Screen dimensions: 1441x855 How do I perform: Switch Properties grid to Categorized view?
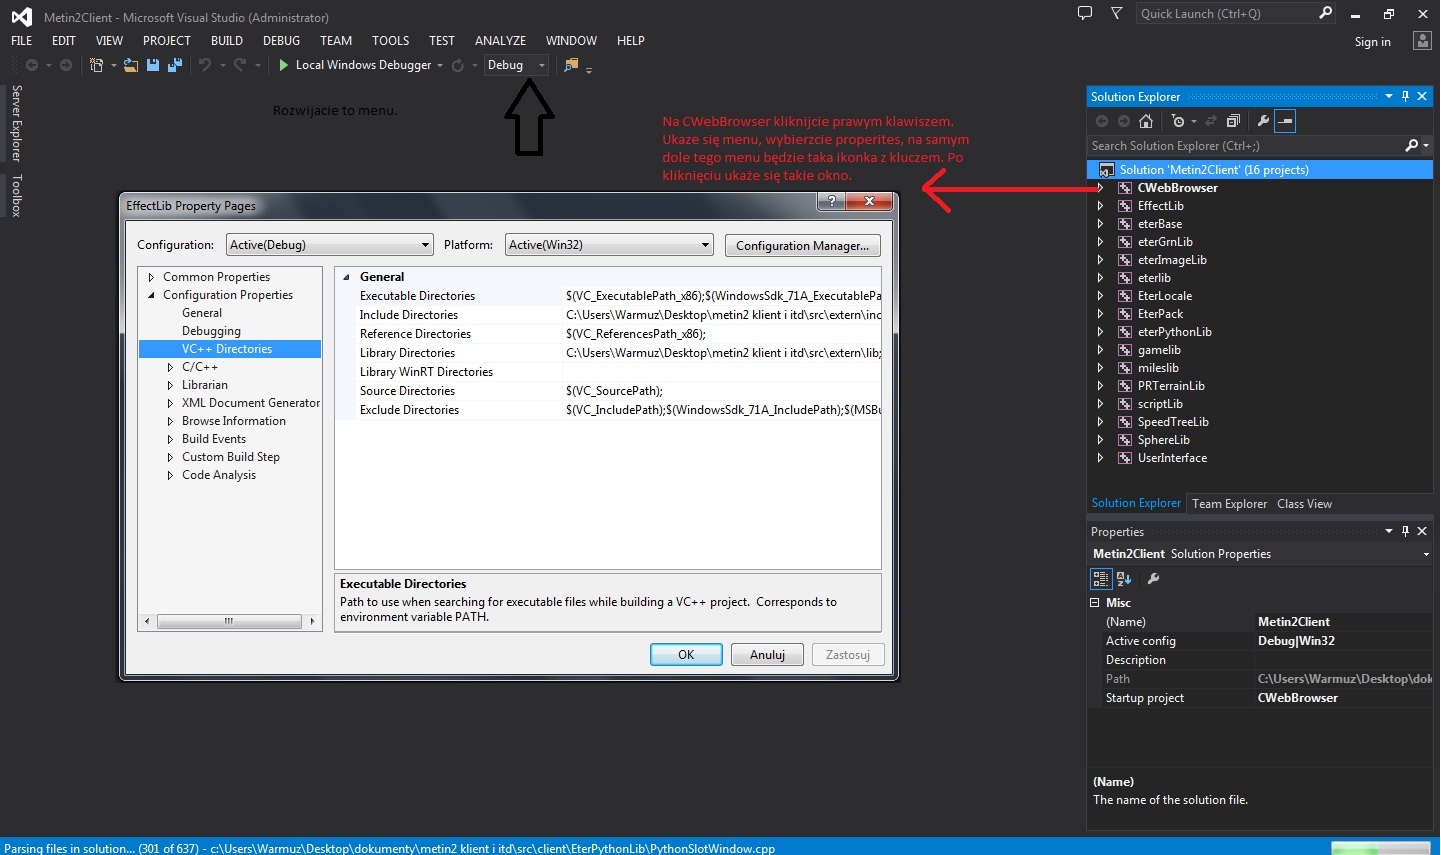[x=1100, y=579]
